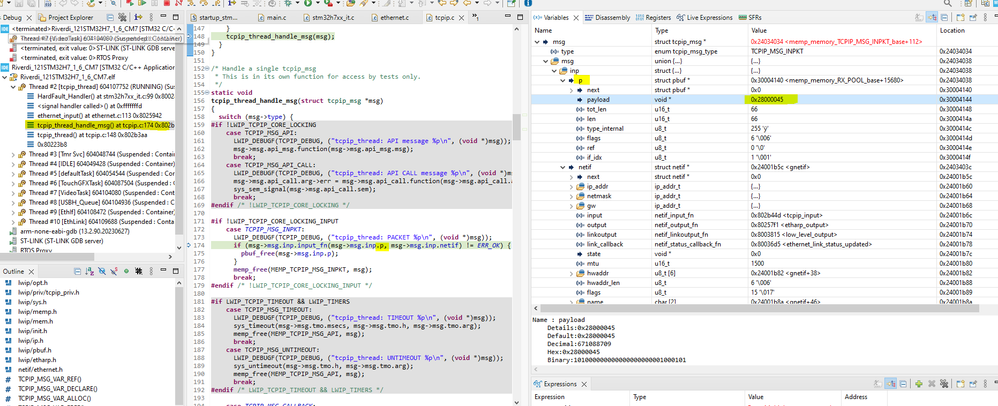Collapse all in the Expressions toolbar
Viewport: 998px width, 406px height.
(903, 384)
